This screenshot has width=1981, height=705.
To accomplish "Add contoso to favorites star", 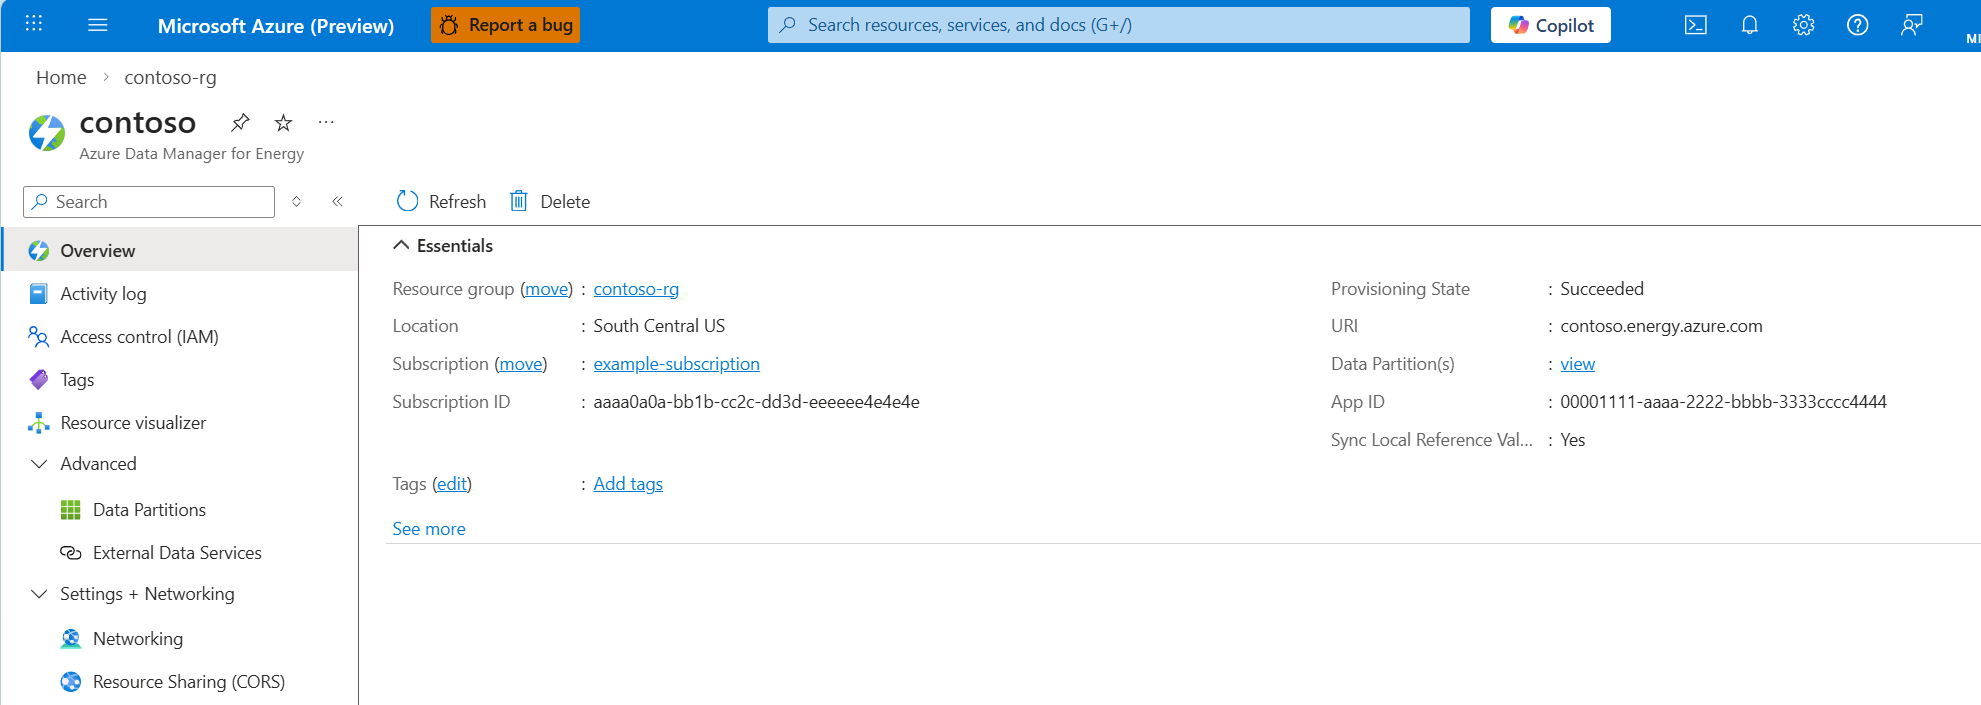I will [283, 122].
